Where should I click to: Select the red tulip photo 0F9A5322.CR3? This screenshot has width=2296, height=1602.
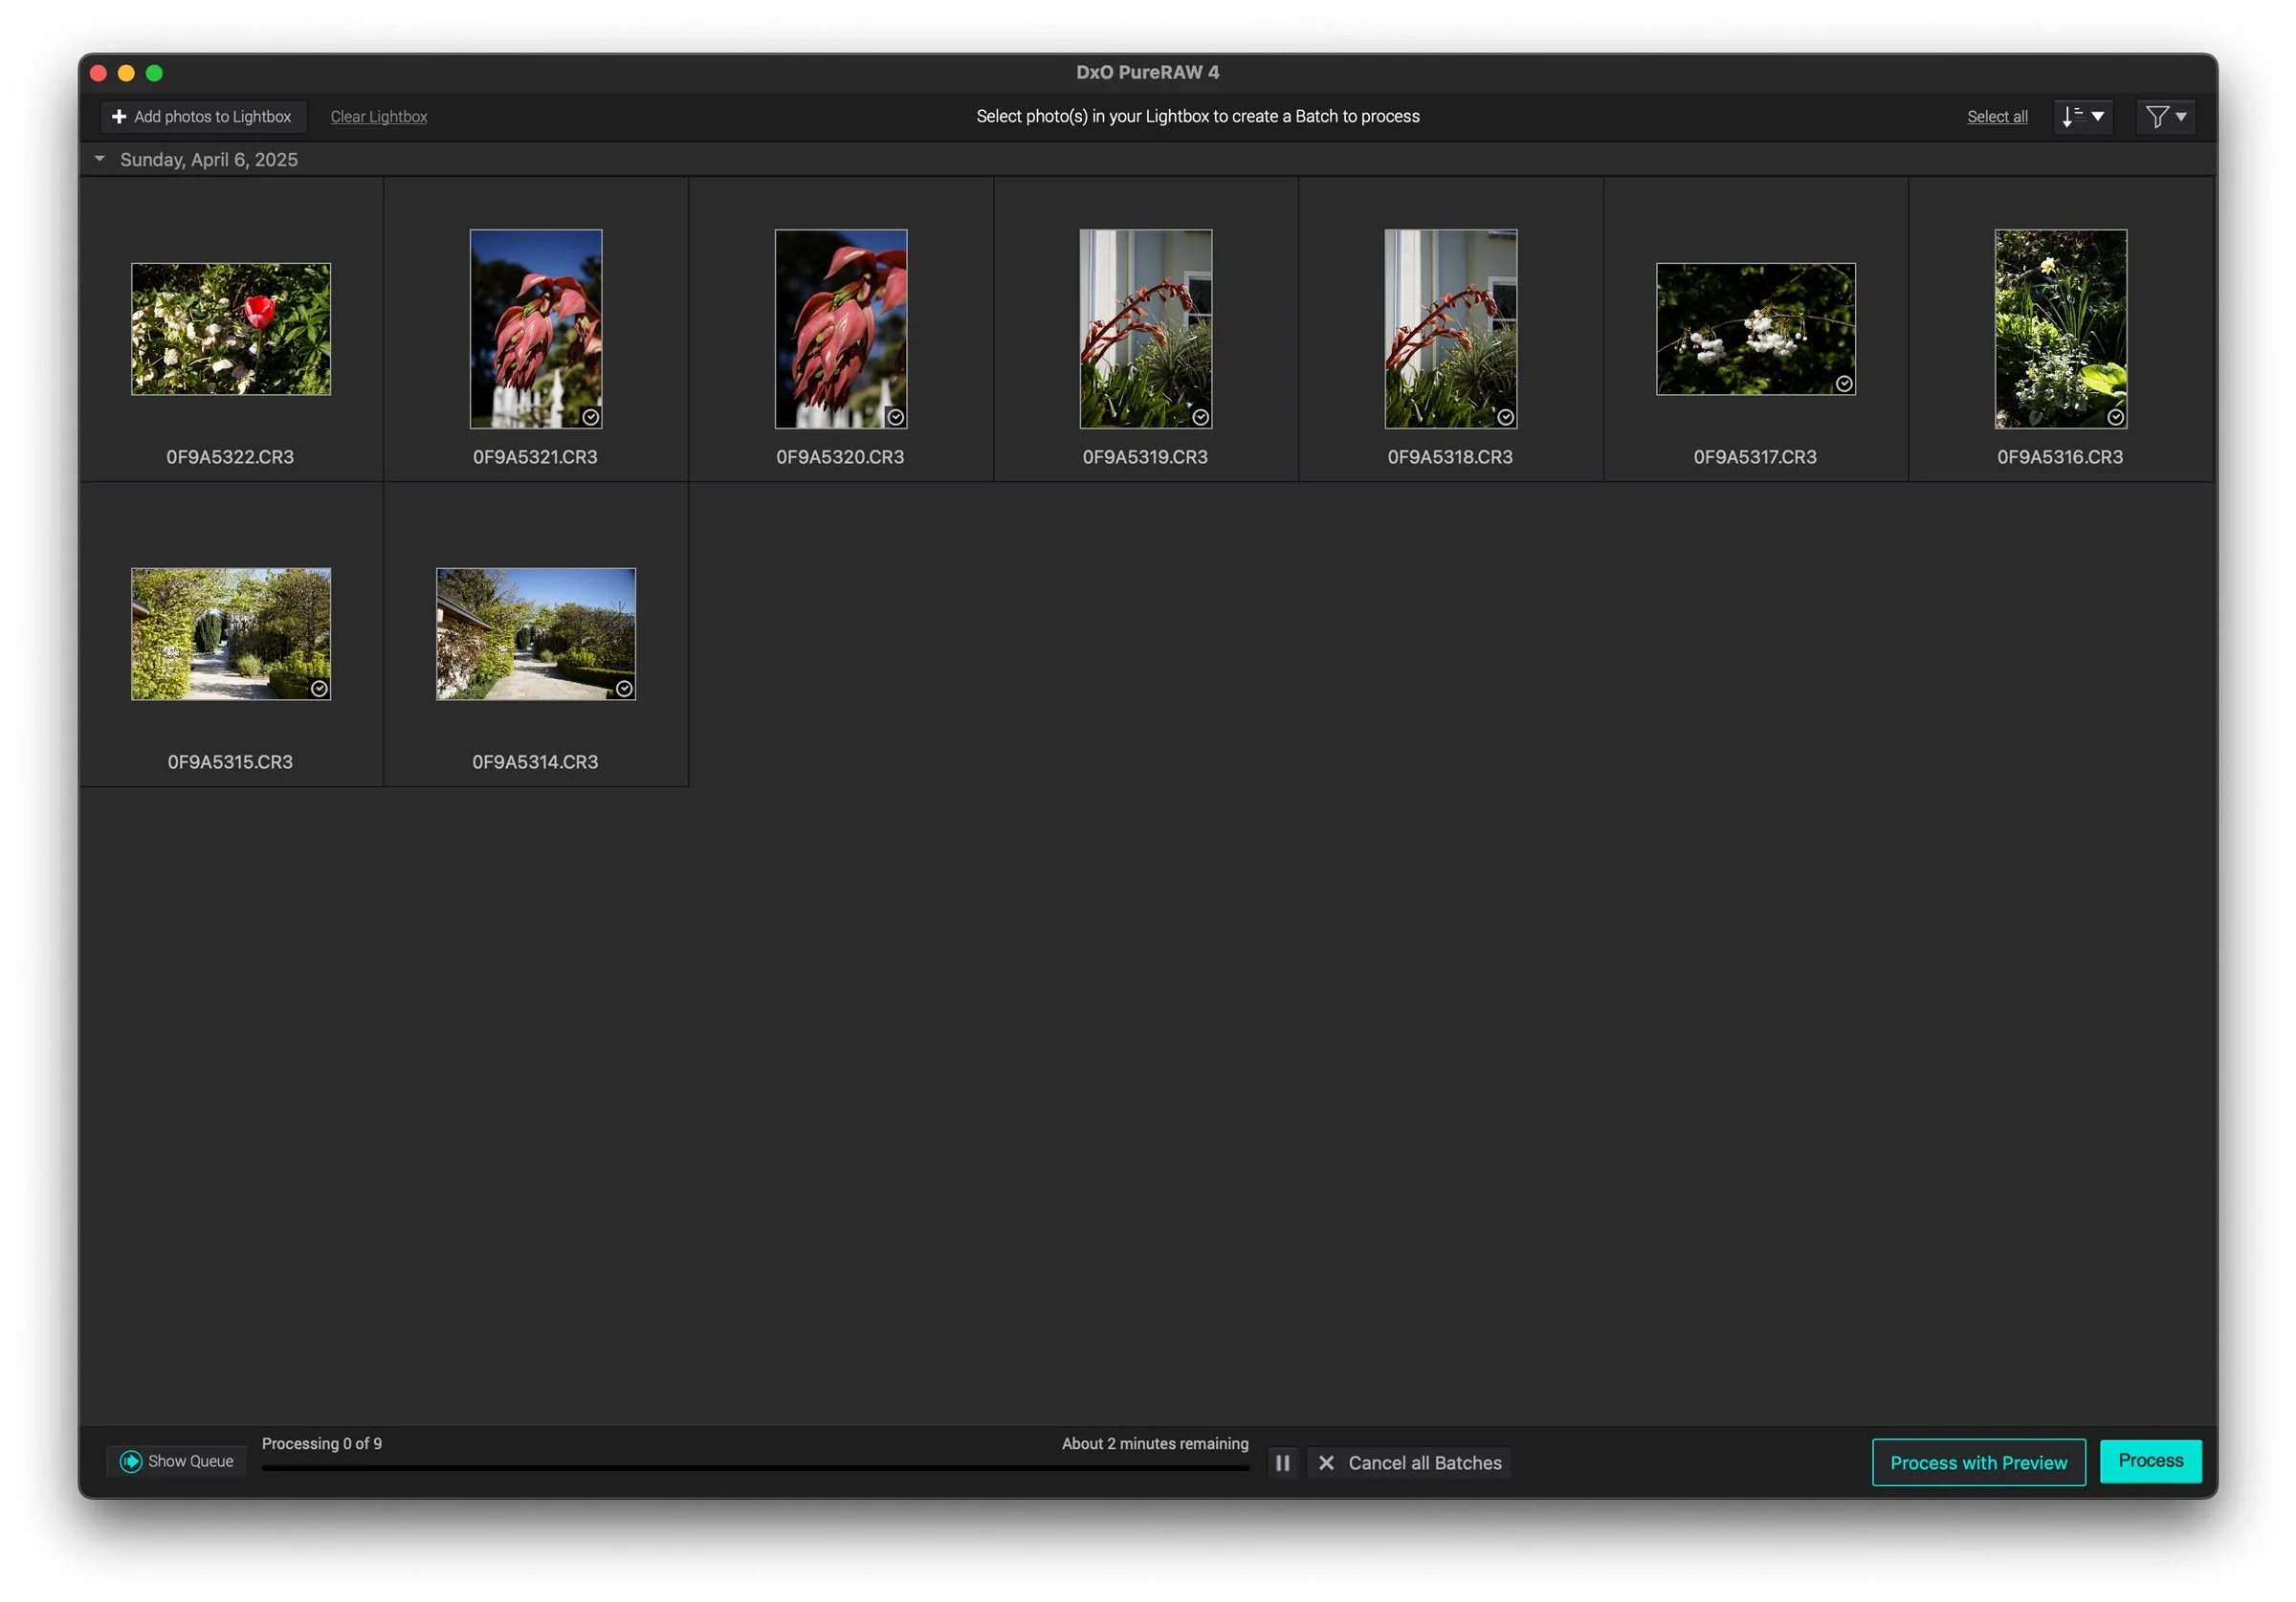231,329
